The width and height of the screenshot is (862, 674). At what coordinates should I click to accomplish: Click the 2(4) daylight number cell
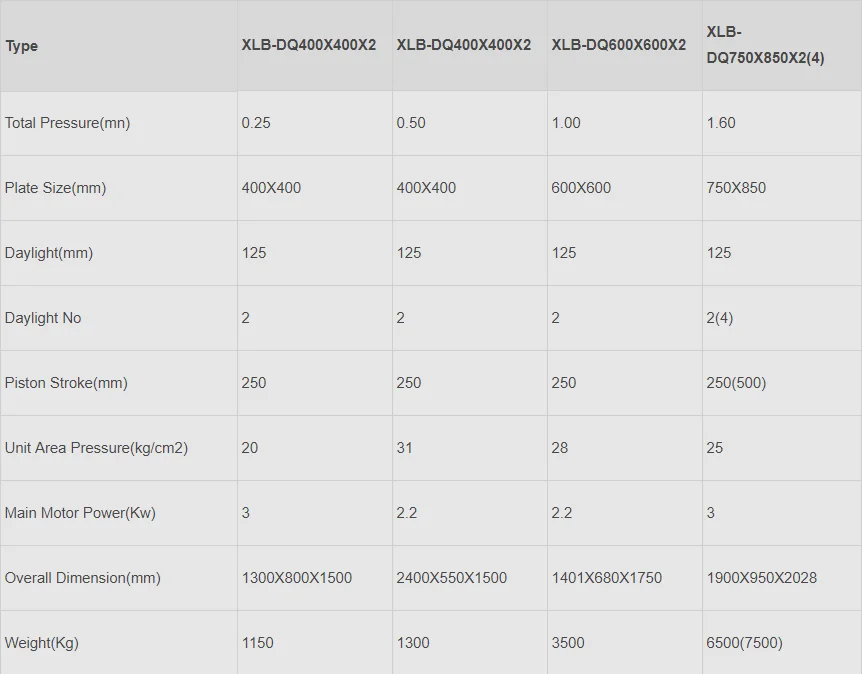(720, 318)
